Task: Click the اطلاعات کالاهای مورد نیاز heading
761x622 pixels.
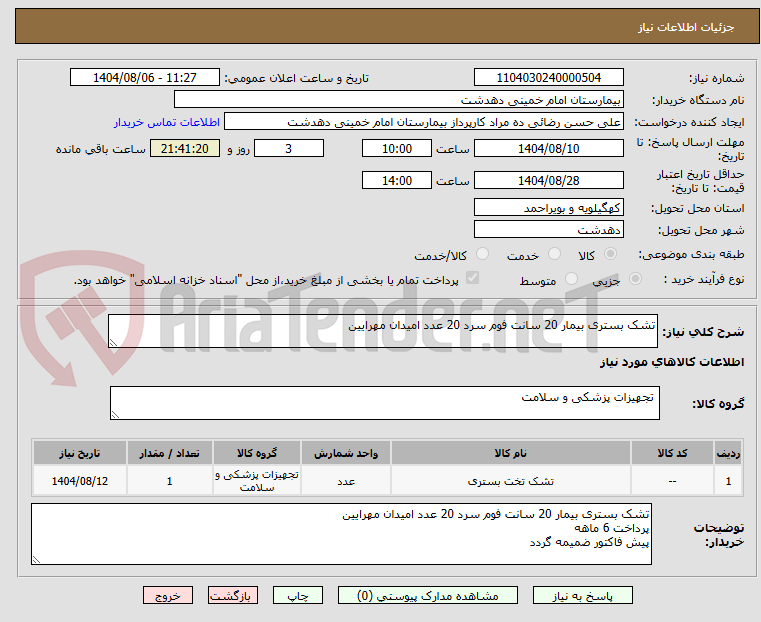Action: (672, 362)
